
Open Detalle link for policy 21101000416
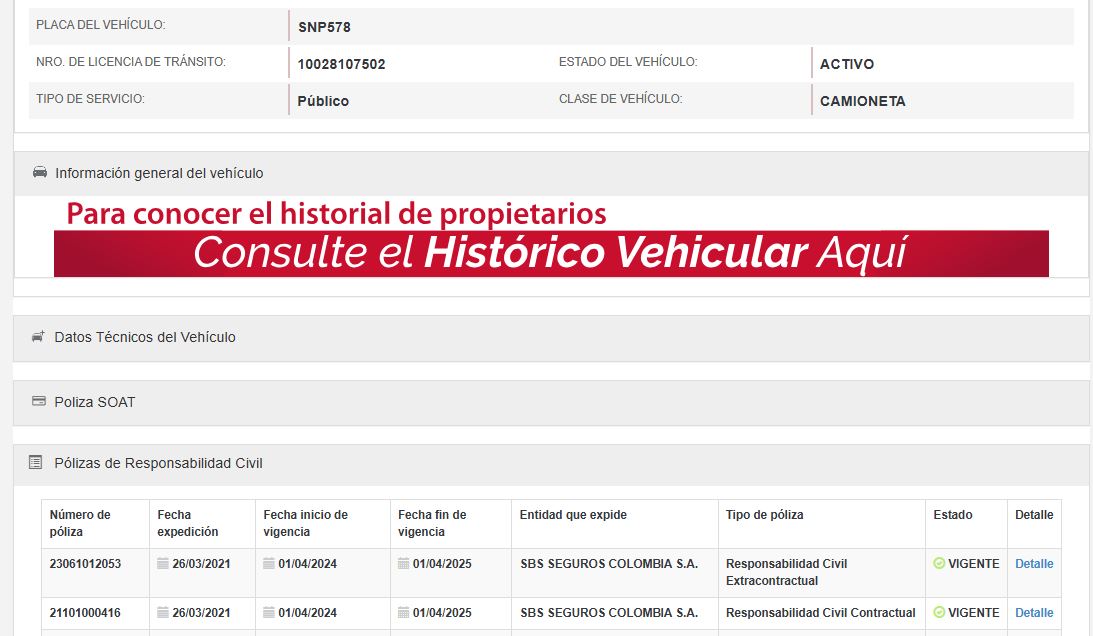[1034, 613]
